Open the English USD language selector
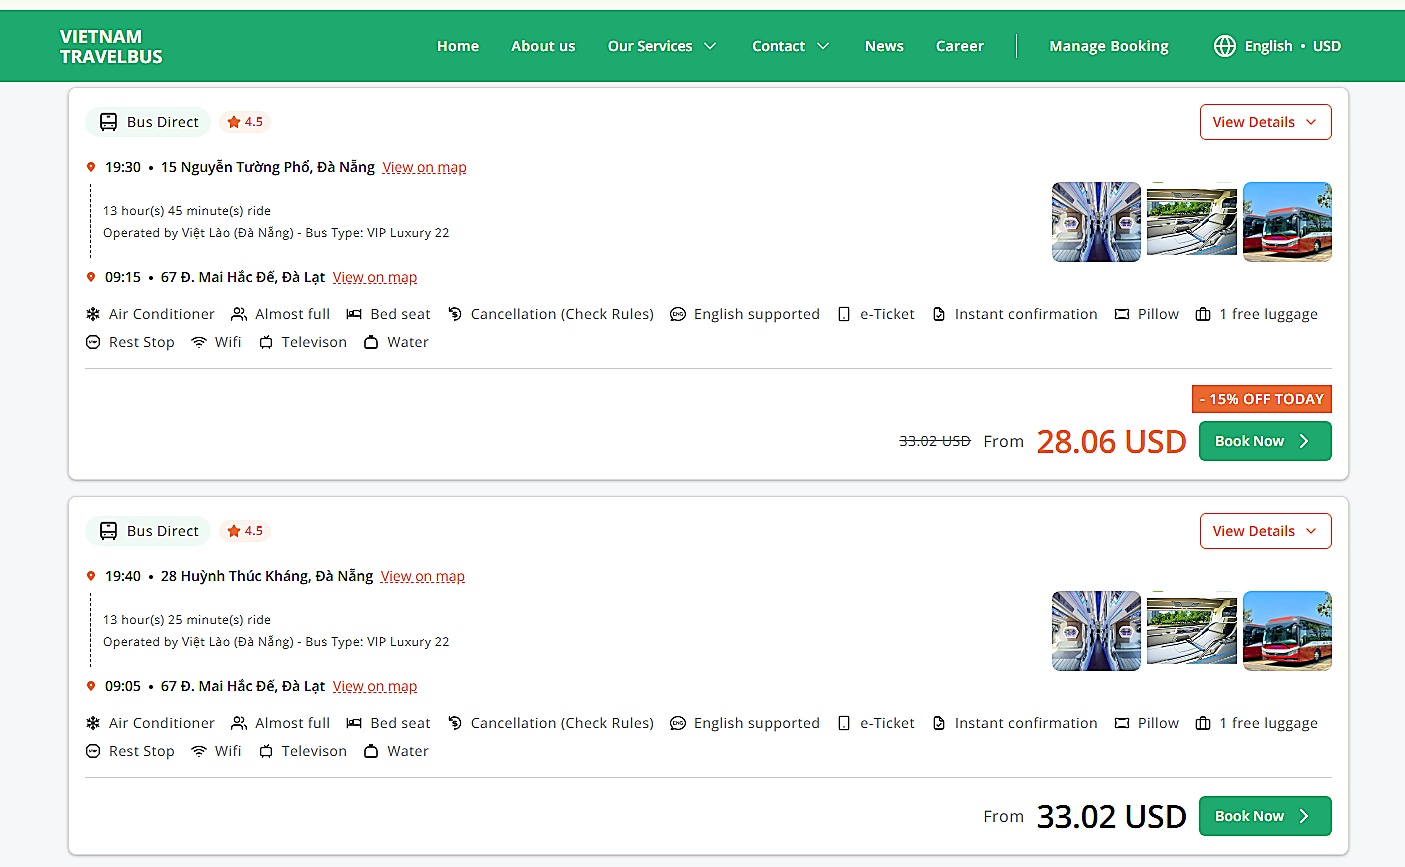This screenshot has width=1405, height=867. coord(1277,46)
